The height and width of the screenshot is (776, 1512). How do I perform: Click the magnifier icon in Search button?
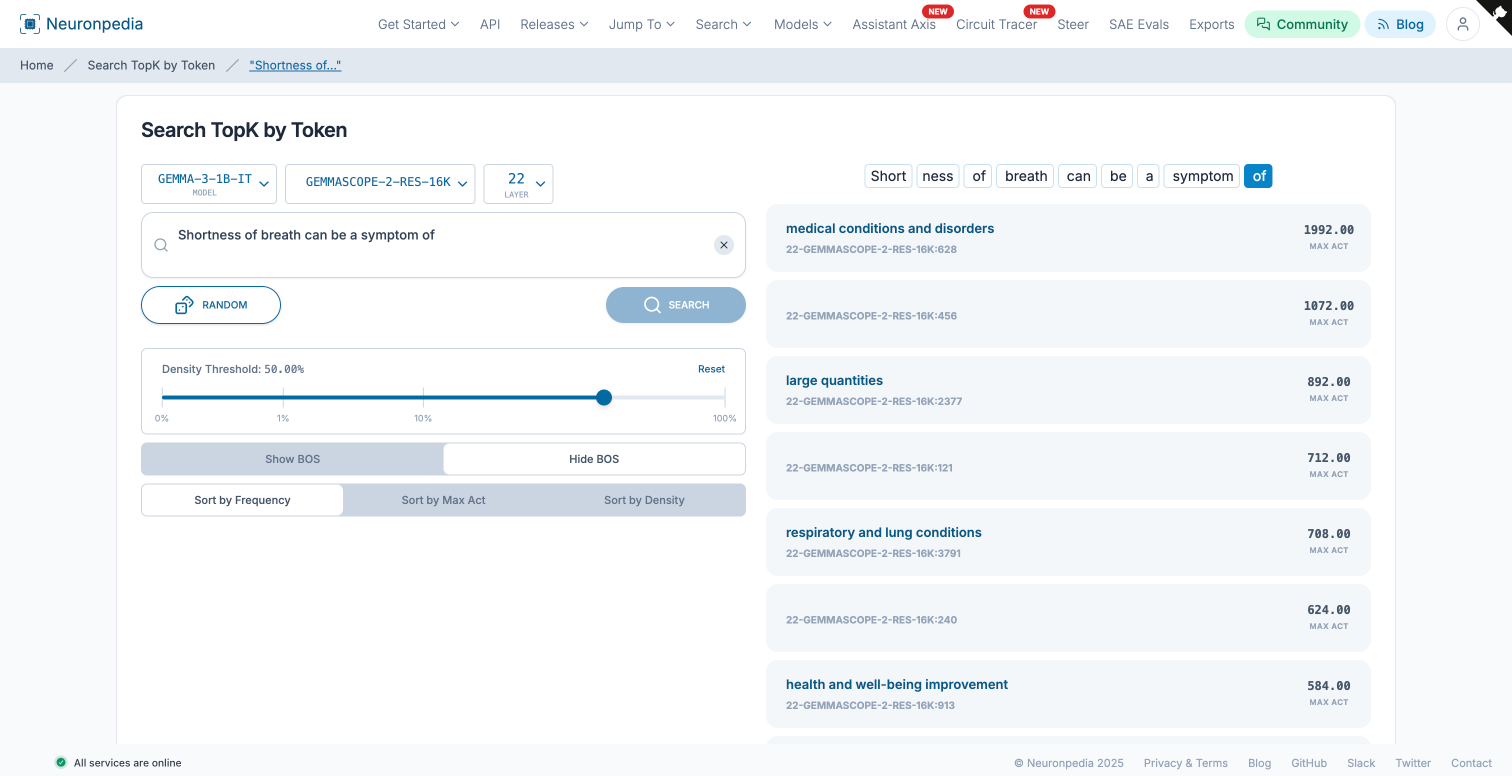(652, 305)
